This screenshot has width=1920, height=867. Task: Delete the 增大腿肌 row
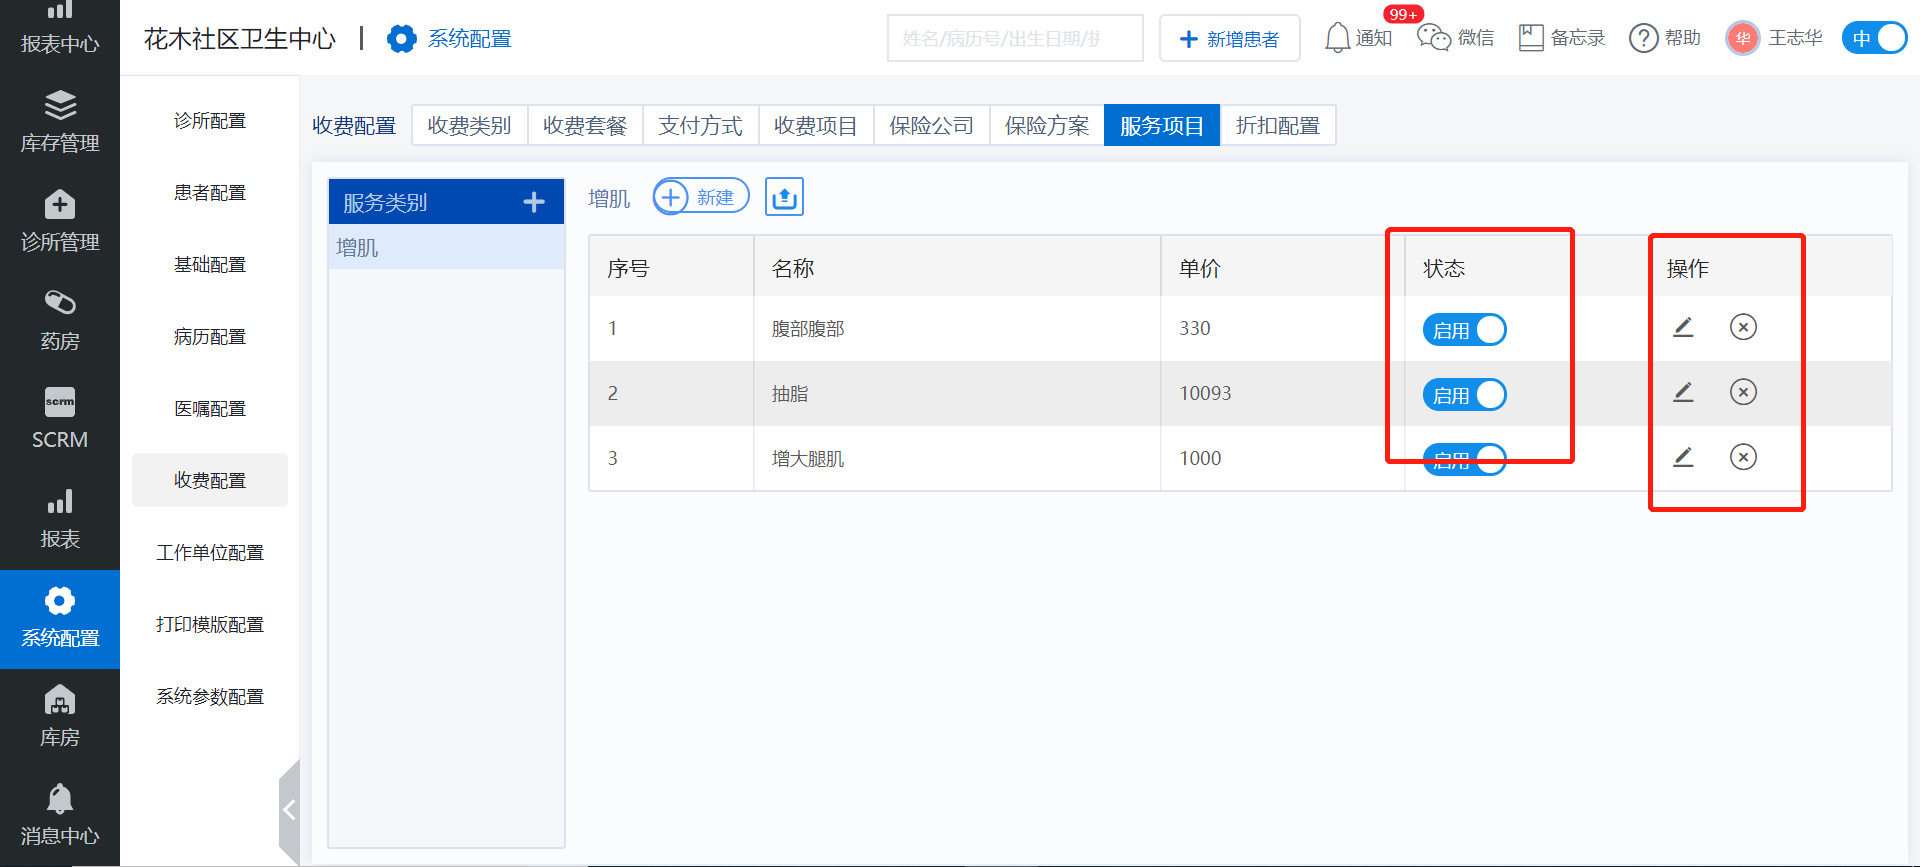click(1743, 457)
